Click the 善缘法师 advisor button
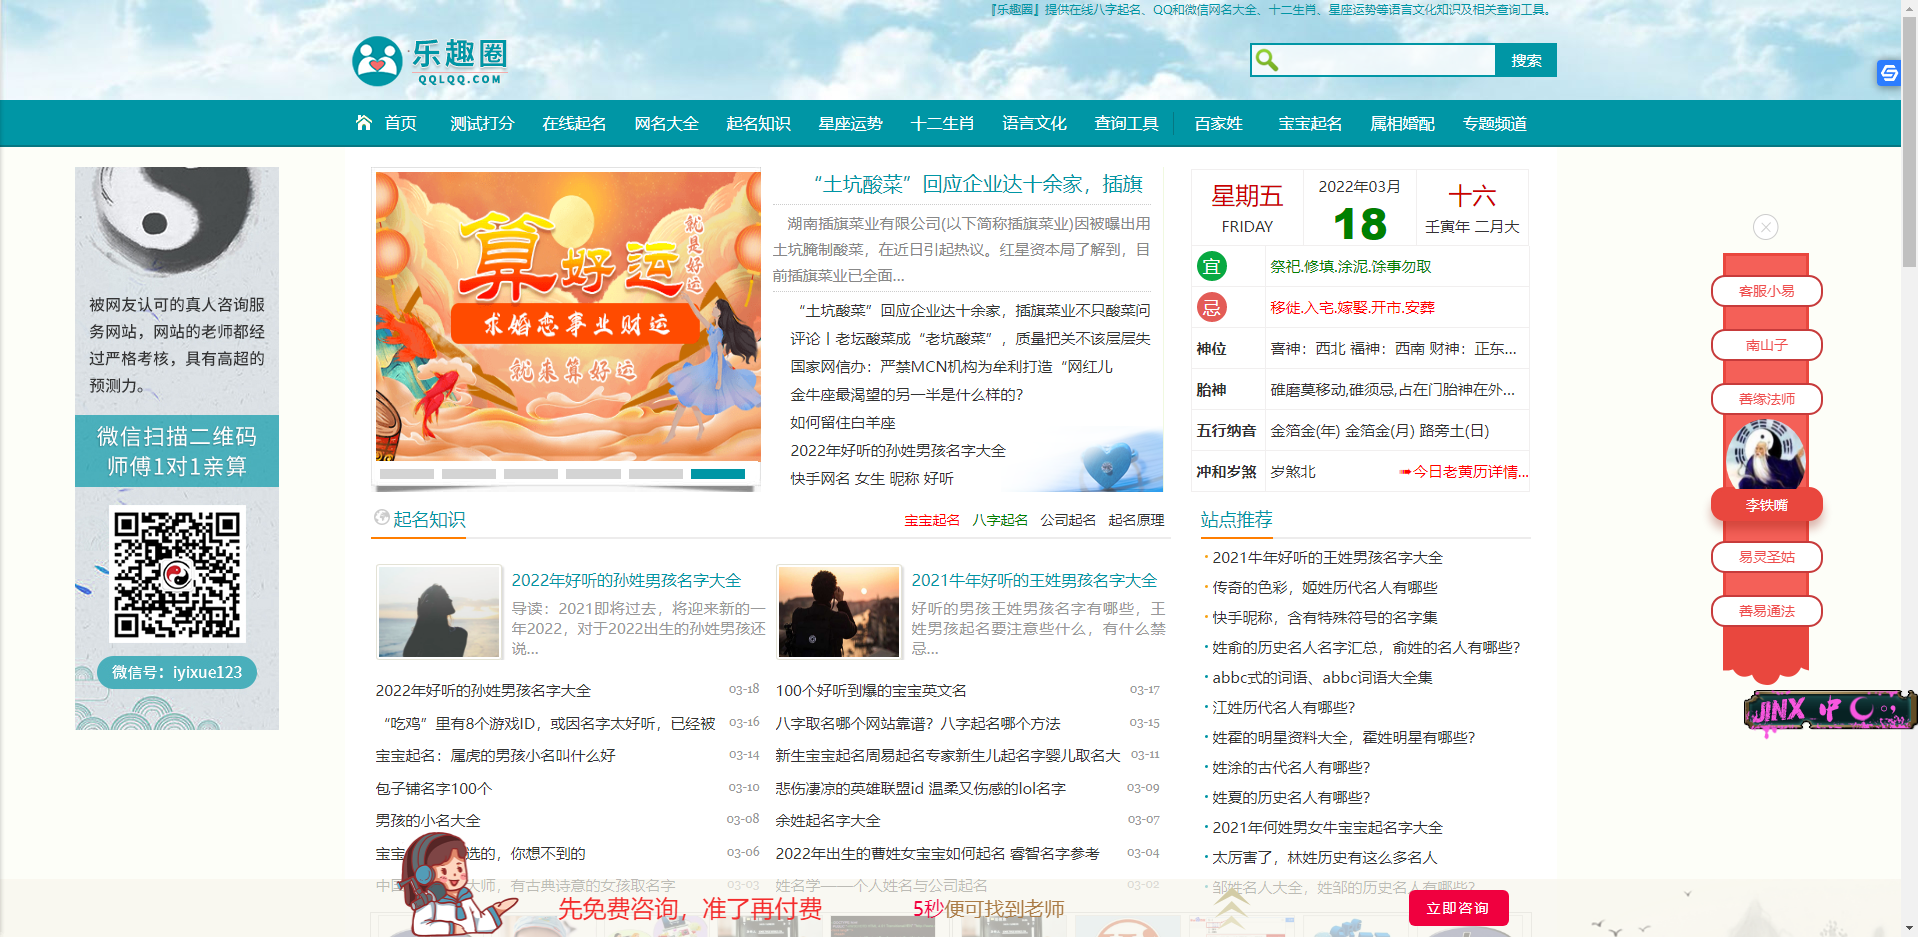 point(1766,399)
